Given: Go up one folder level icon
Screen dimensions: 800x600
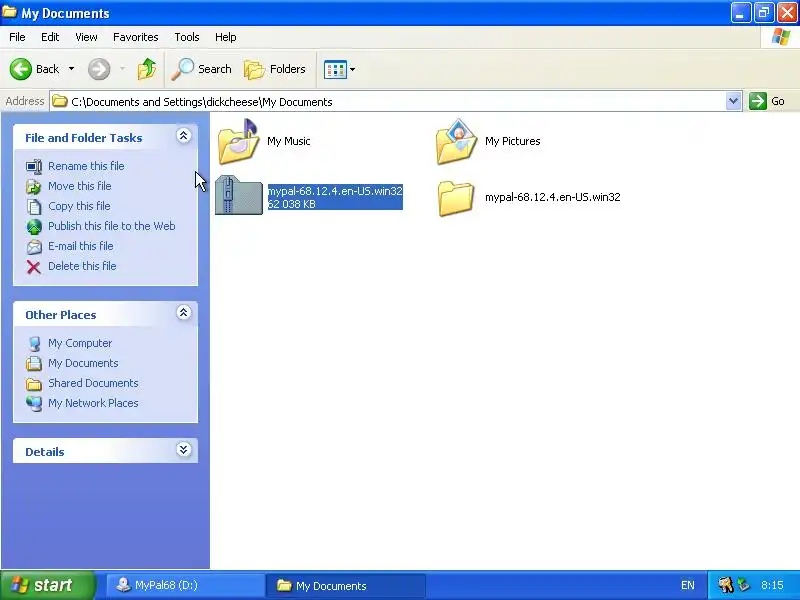Looking at the screenshot, I should pyautogui.click(x=147, y=69).
